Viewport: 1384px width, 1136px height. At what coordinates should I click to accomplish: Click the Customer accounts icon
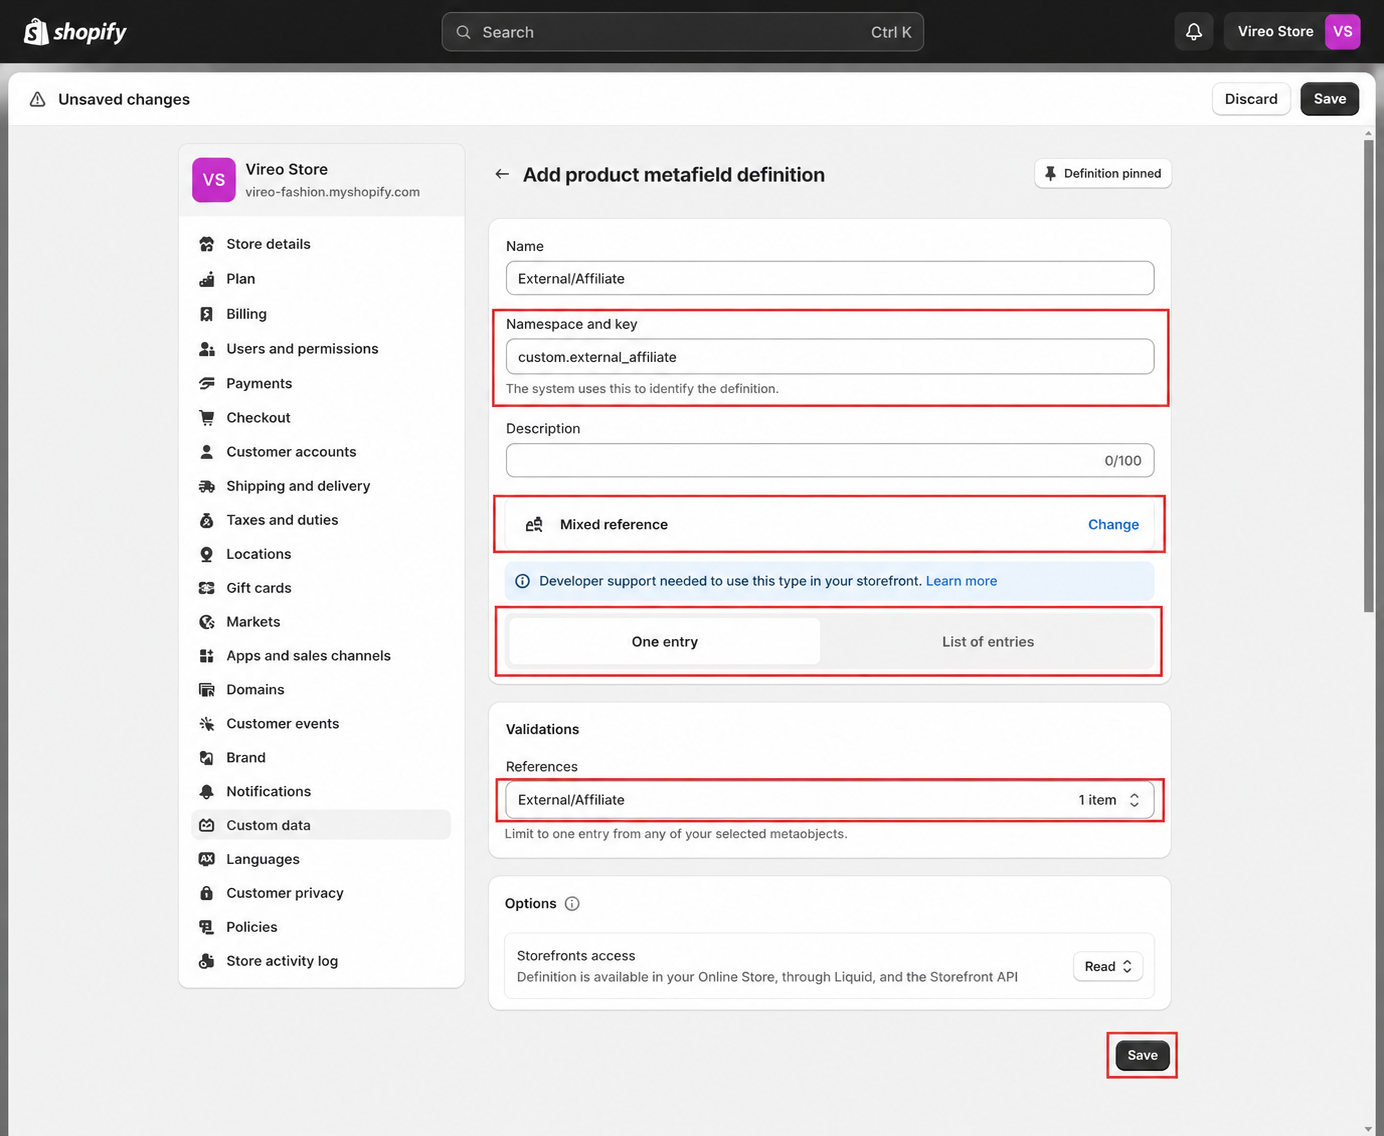point(207,452)
